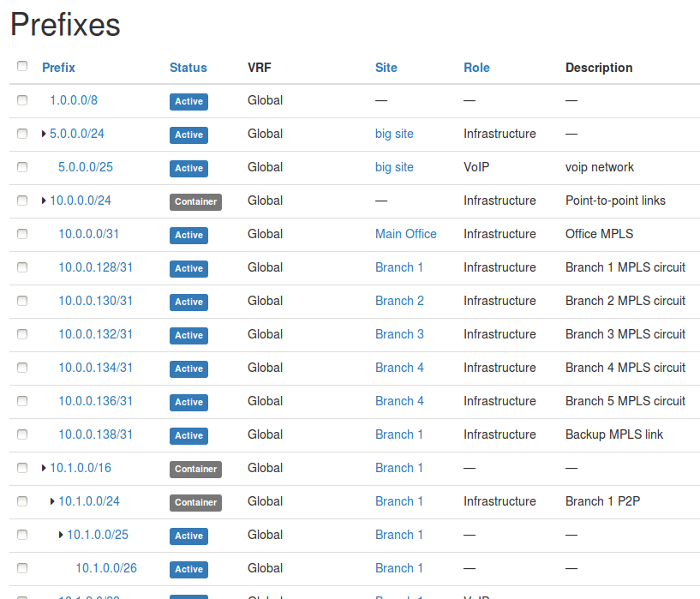This screenshot has width=700, height=599.
Task: Click the 10.1.0.0/25 tree arrow
Action: pos(61,535)
